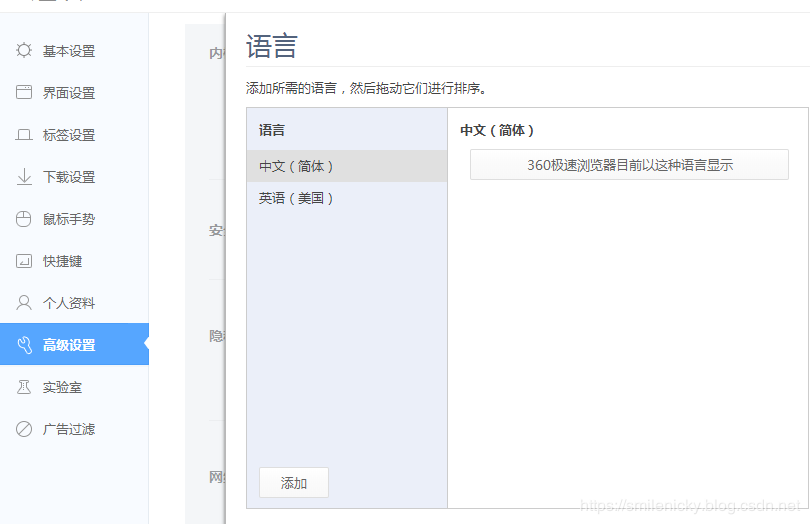Click the 360极速浏览器目前以这种语言显示 button
The height and width of the screenshot is (524, 810).
click(629, 165)
